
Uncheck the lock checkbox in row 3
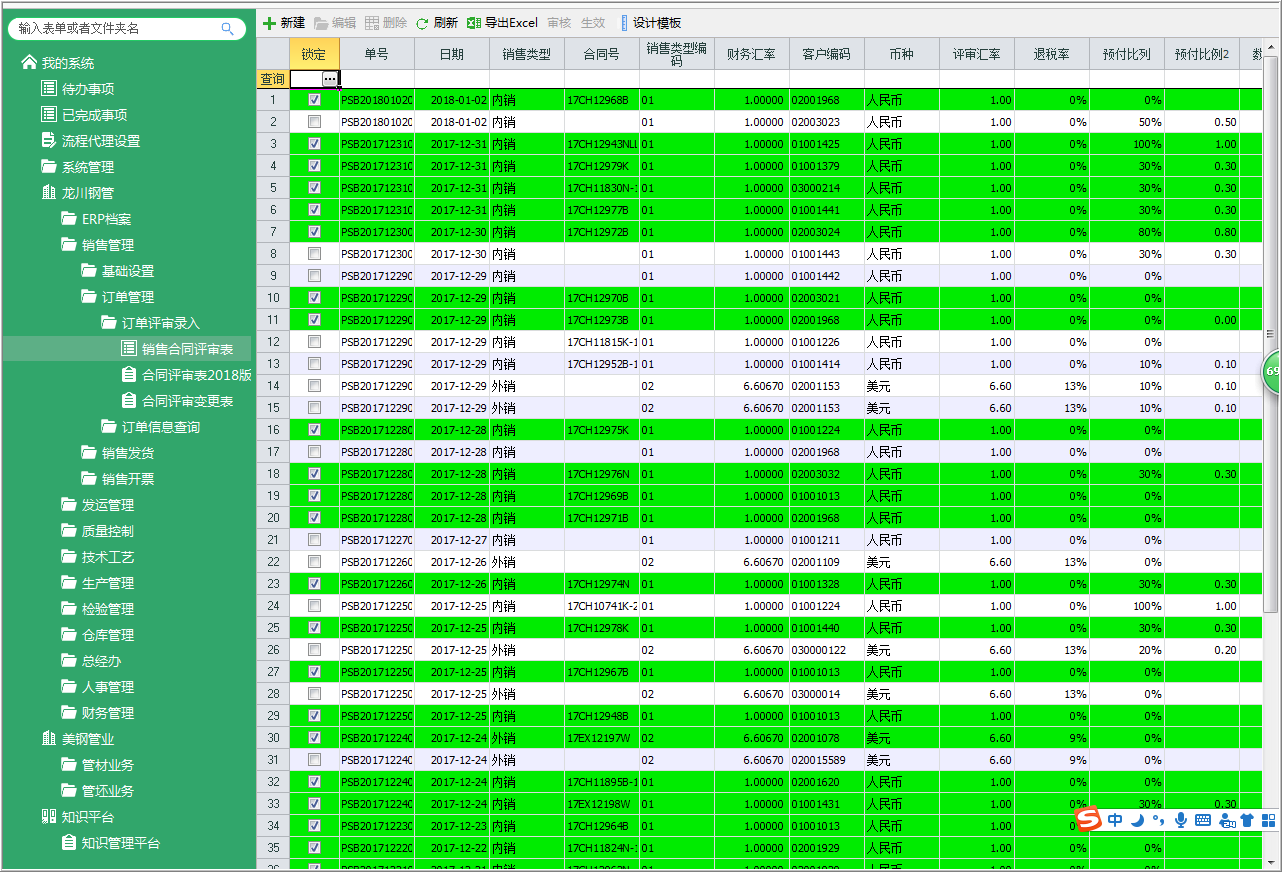315,144
